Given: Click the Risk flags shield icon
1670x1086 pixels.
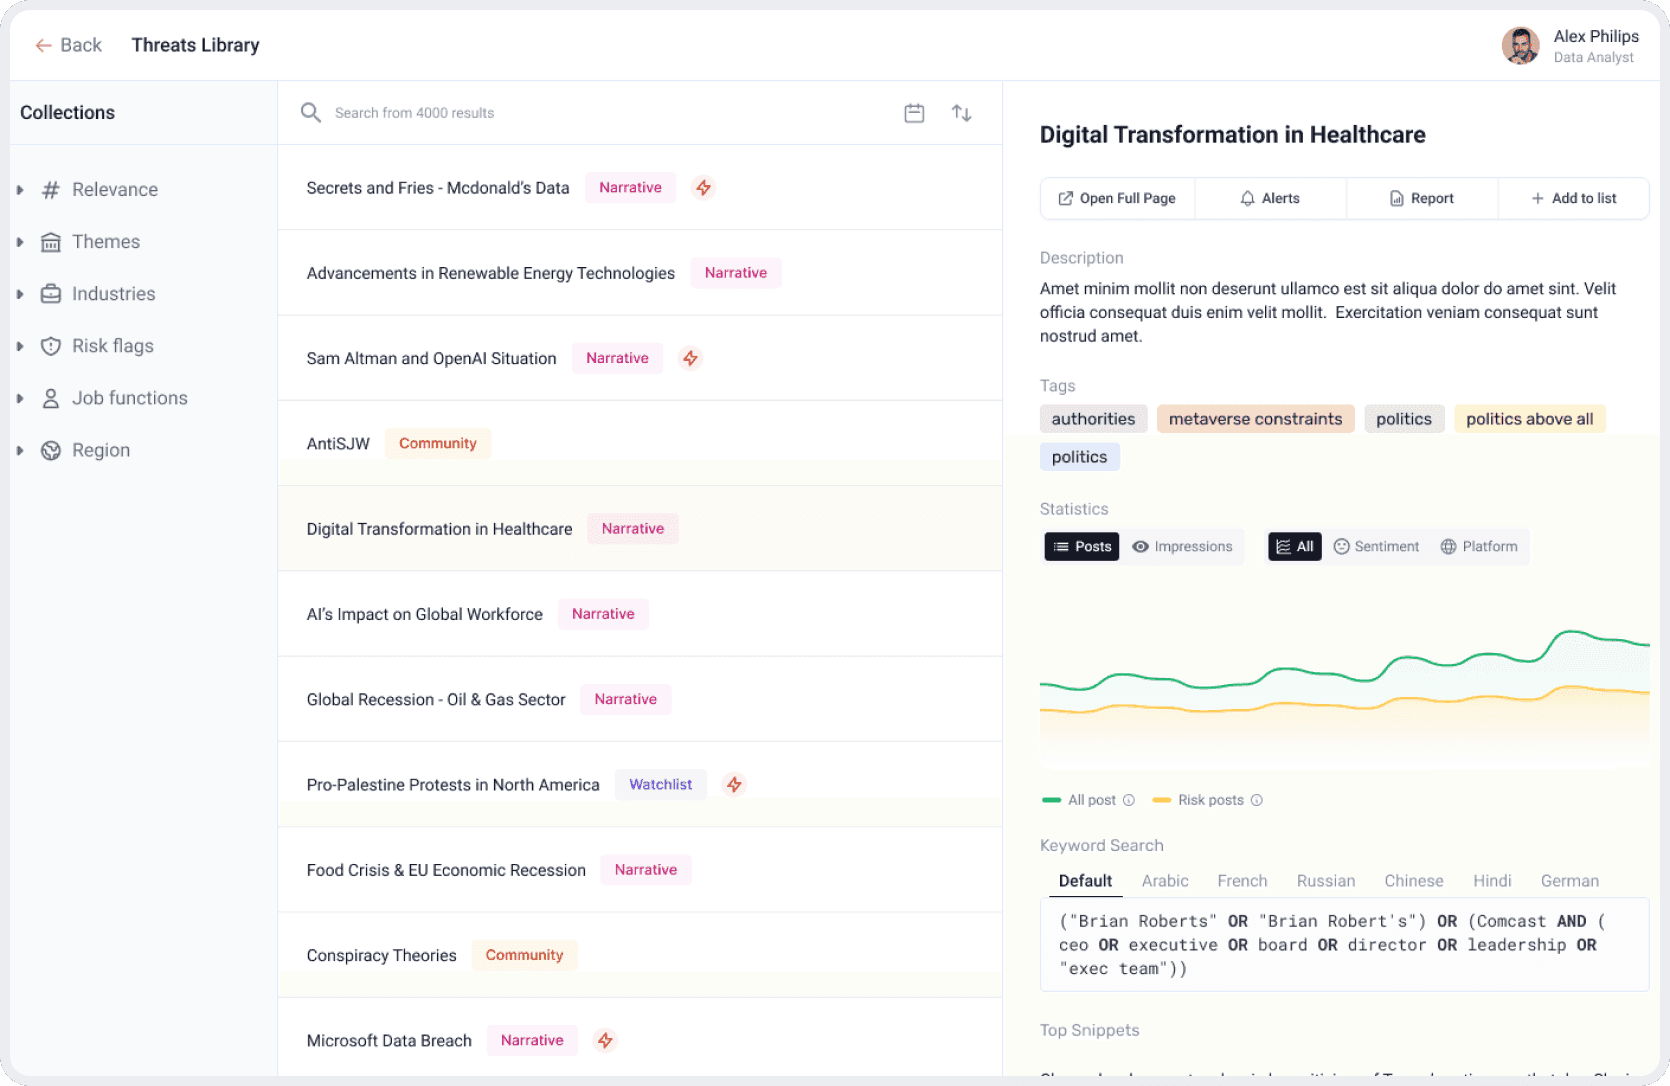Looking at the screenshot, I should [51, 345].
